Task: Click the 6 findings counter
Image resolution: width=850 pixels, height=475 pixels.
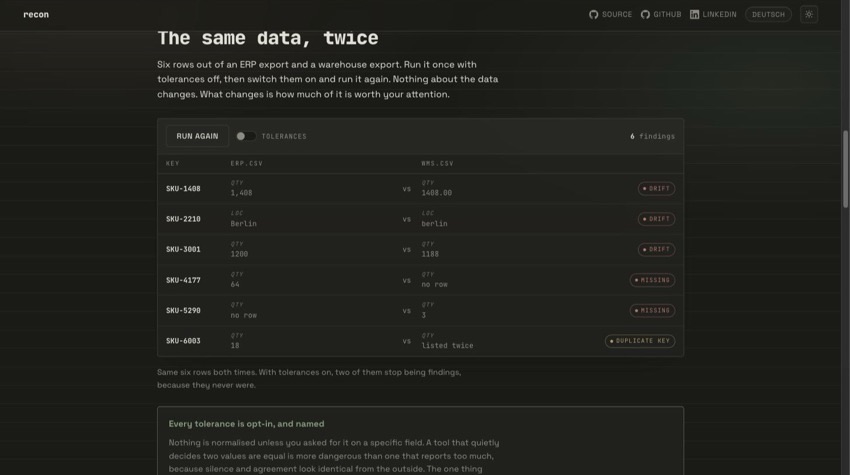Action: [653, 136]
